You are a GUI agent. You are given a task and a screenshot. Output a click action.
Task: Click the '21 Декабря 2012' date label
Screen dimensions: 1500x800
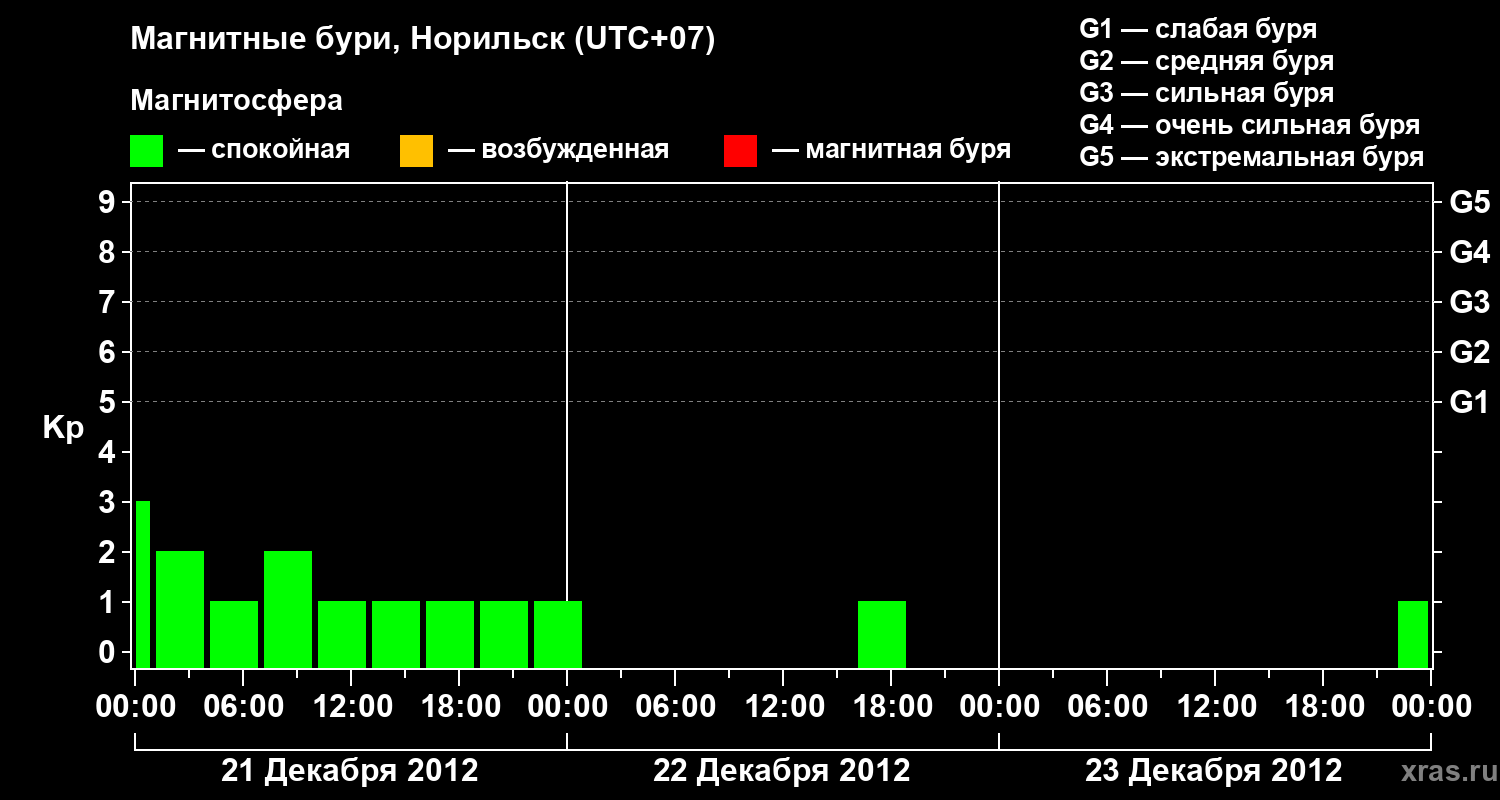coord(350,771)
